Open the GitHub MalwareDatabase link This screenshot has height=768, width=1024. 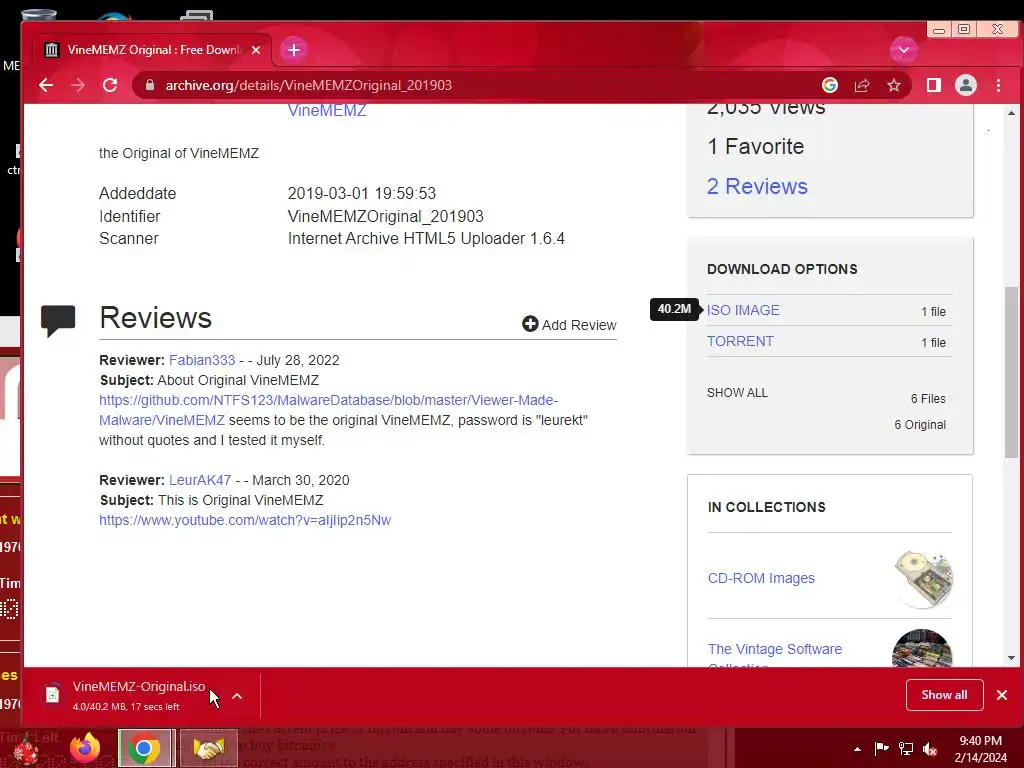(328, 410)
